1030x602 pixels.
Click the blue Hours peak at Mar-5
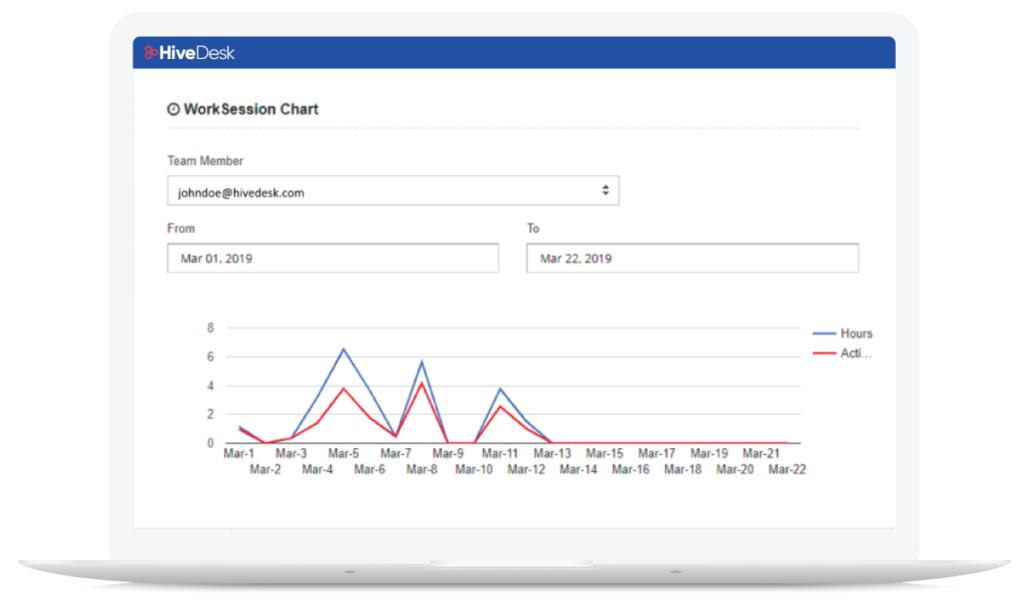(x=344, y=349)
